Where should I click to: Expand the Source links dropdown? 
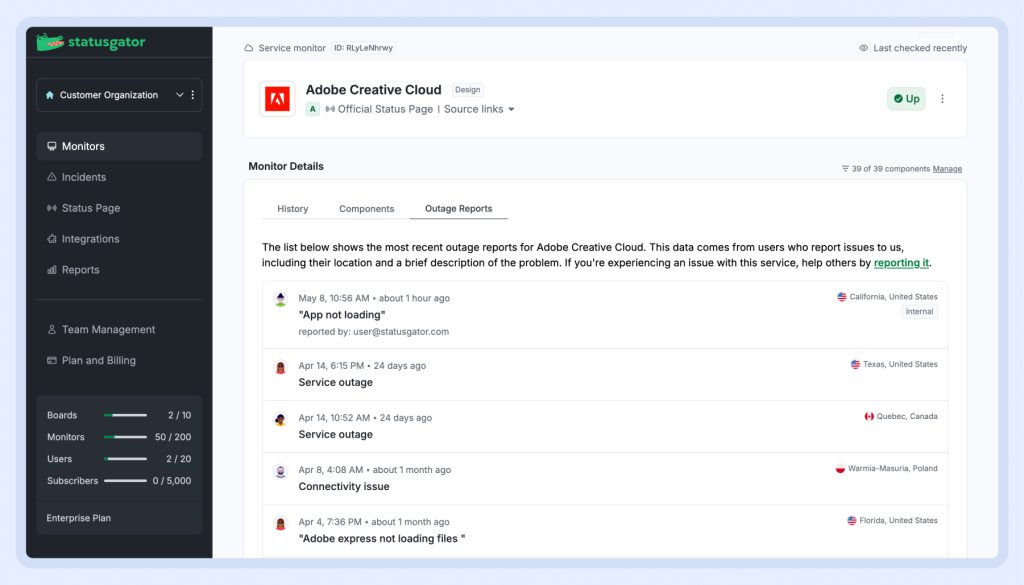pos(479,109)
